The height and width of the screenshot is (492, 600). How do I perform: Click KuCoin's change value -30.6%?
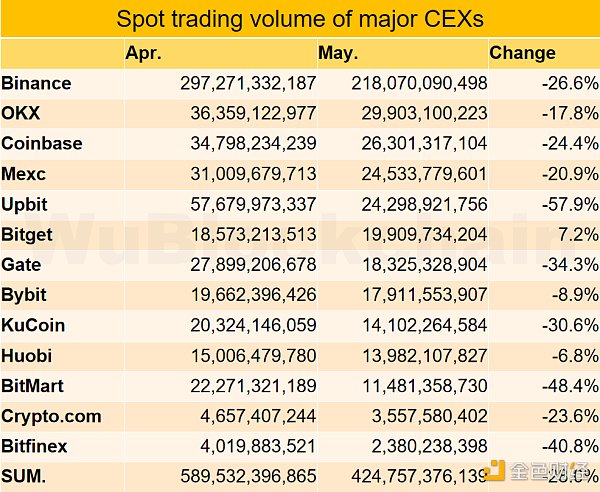click(571, 326)
